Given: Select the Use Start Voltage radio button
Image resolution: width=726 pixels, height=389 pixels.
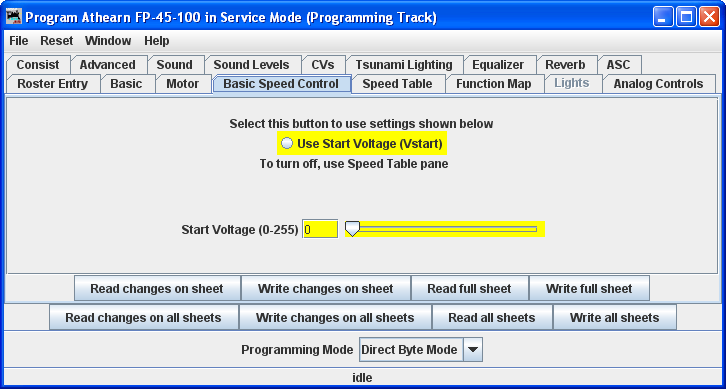Looking at the screenshot, I should pyautogui.click(x=287, y=143).
